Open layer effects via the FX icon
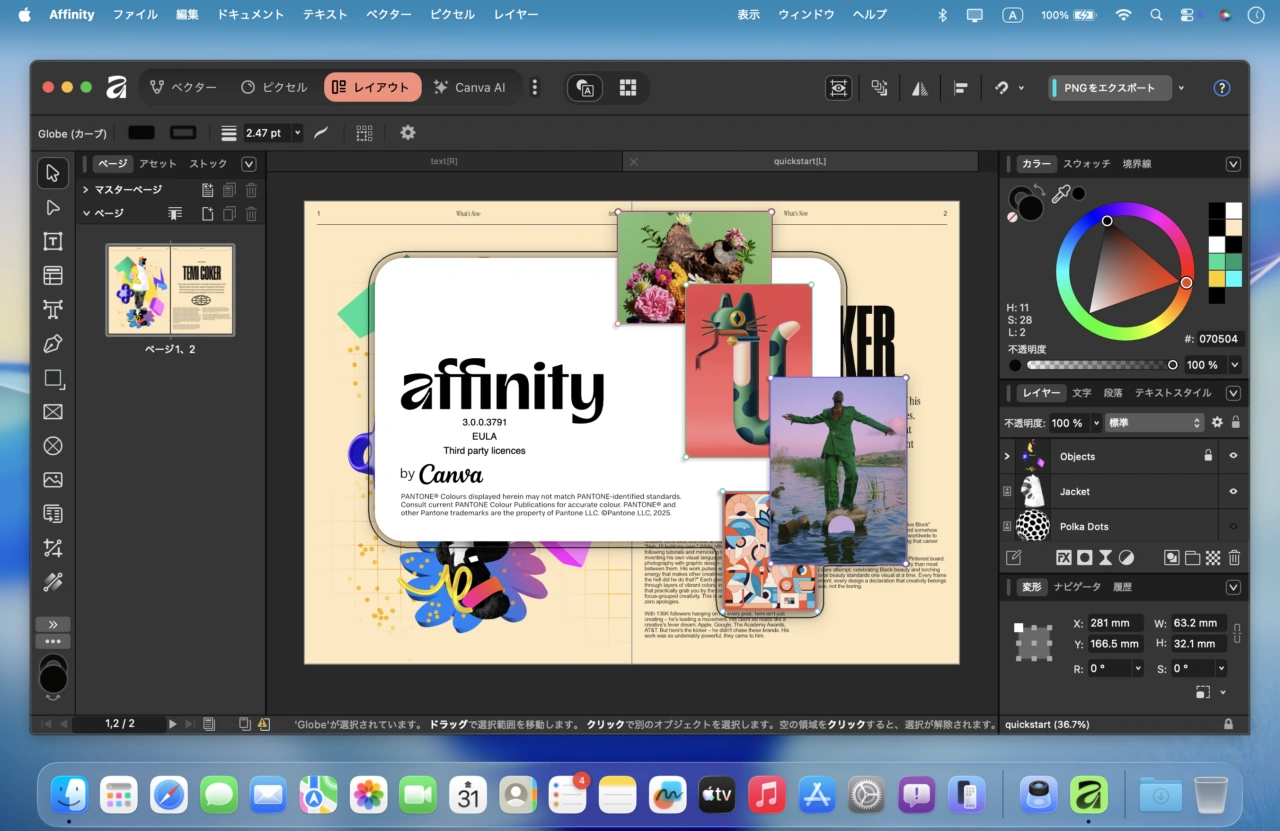The width and height of the screenshot is (1280, 831). pyautogui.click(x=1063, y=557)
